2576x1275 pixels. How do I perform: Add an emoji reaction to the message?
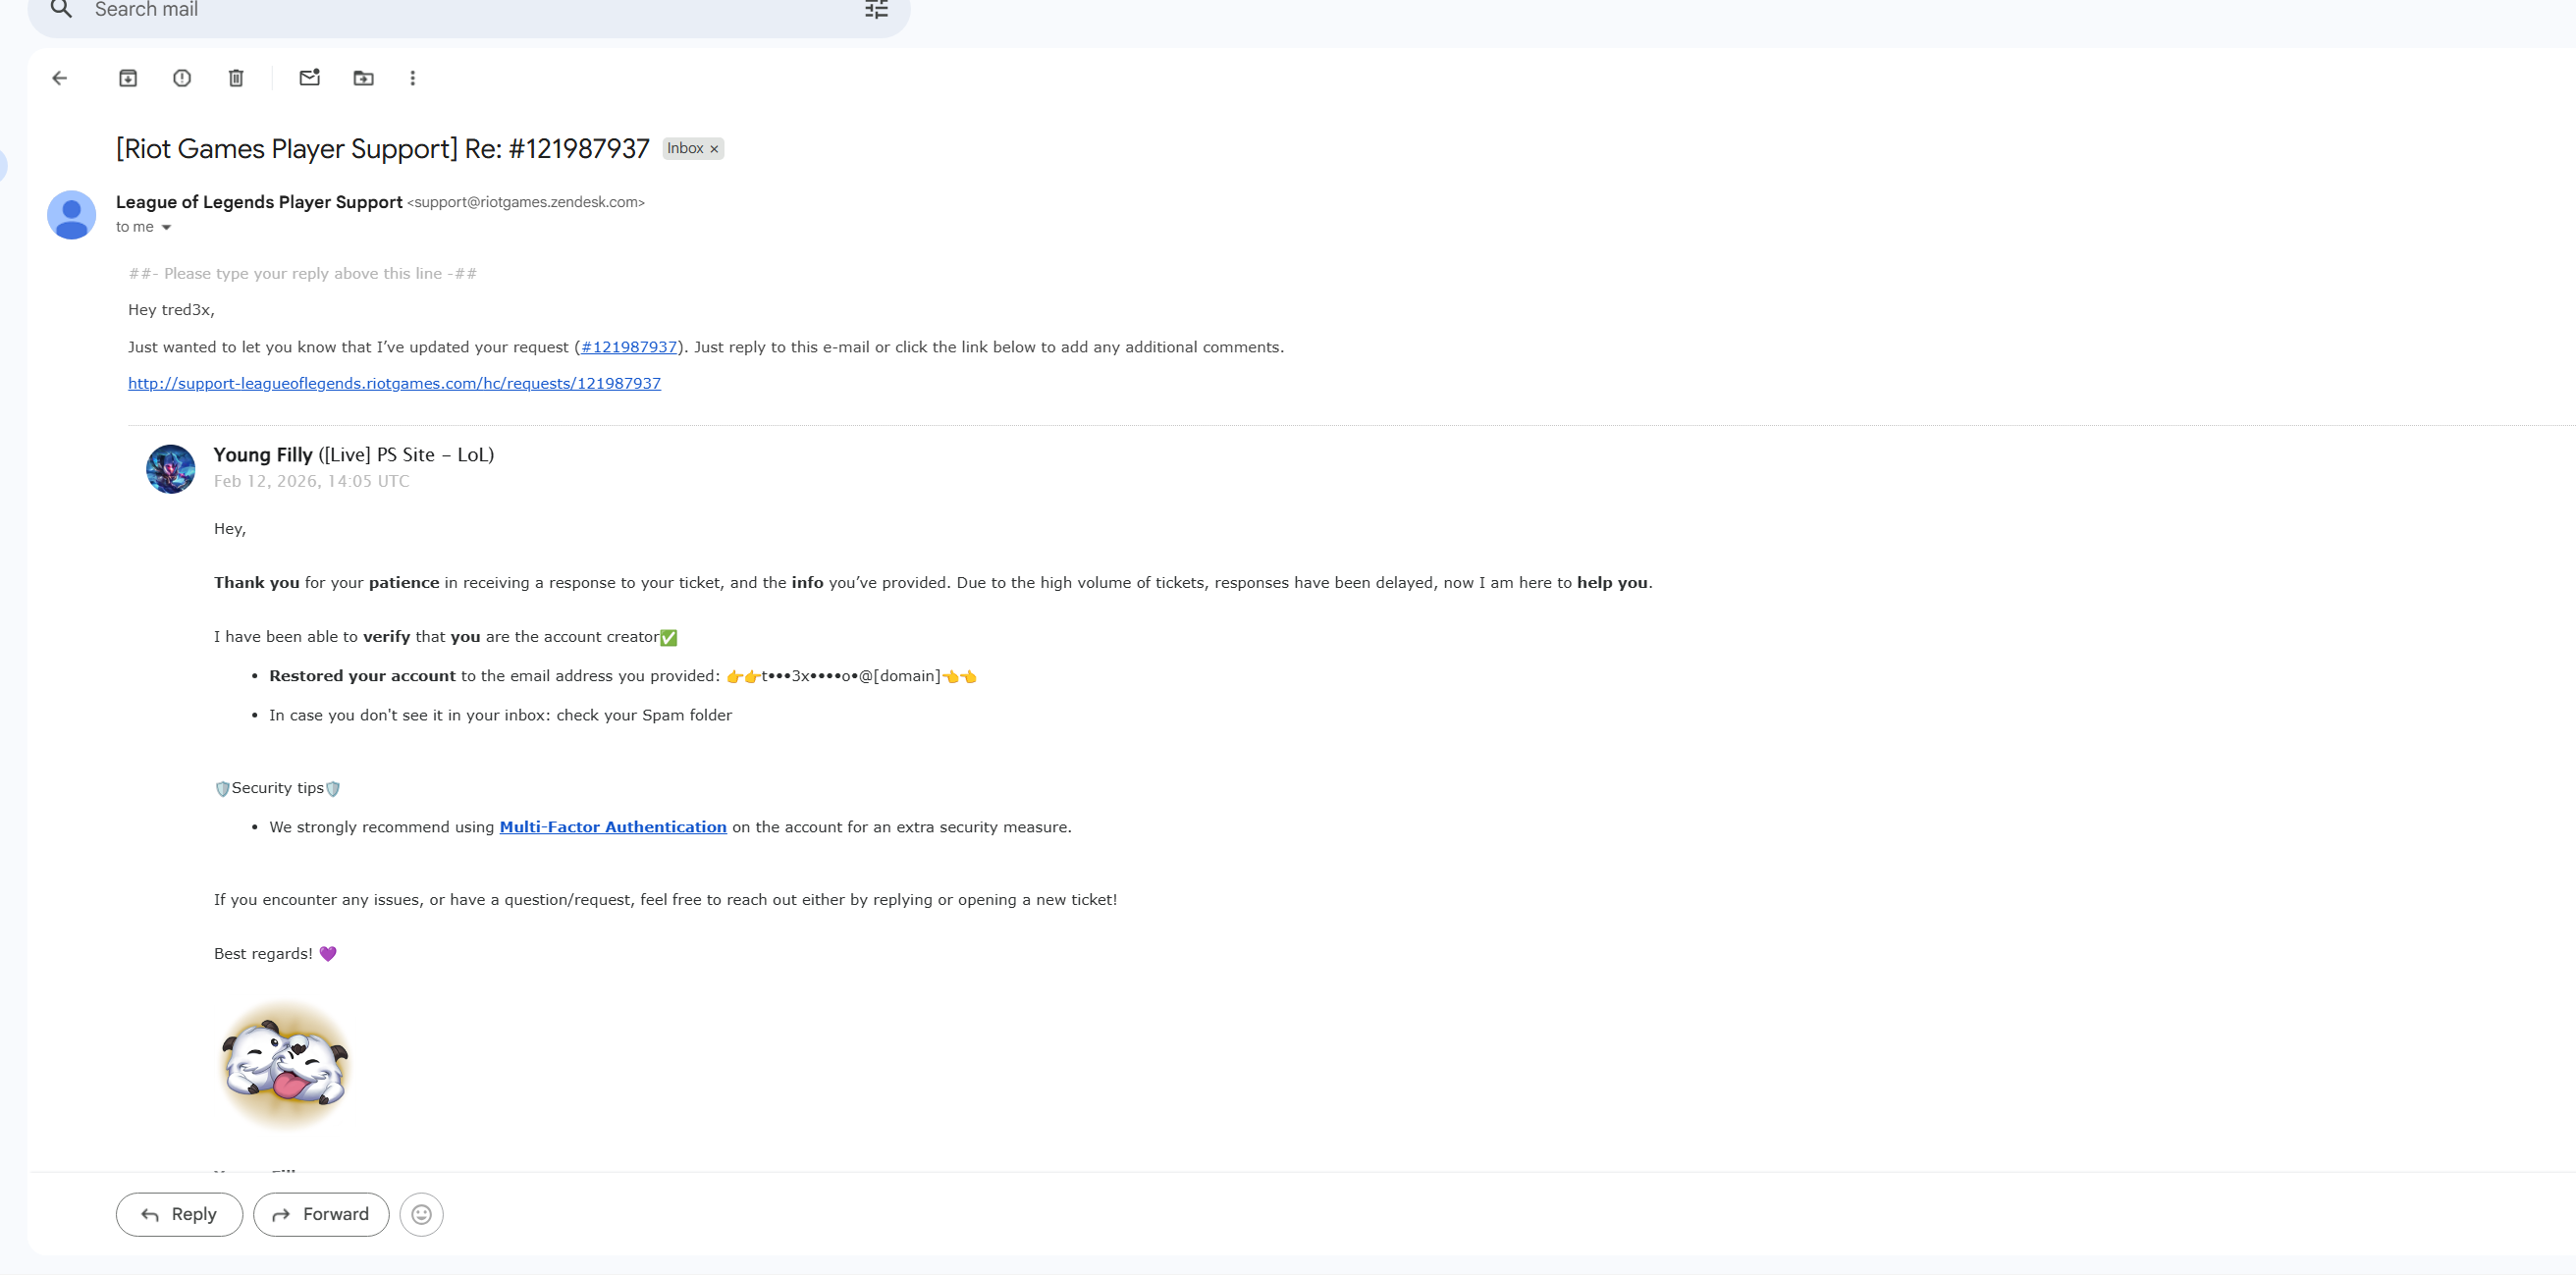[x=421, y=1214]
